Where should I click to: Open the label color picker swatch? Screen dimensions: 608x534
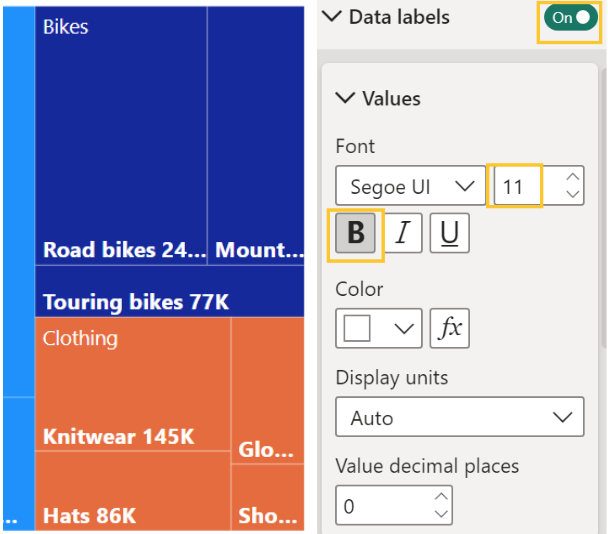(378, 328)
